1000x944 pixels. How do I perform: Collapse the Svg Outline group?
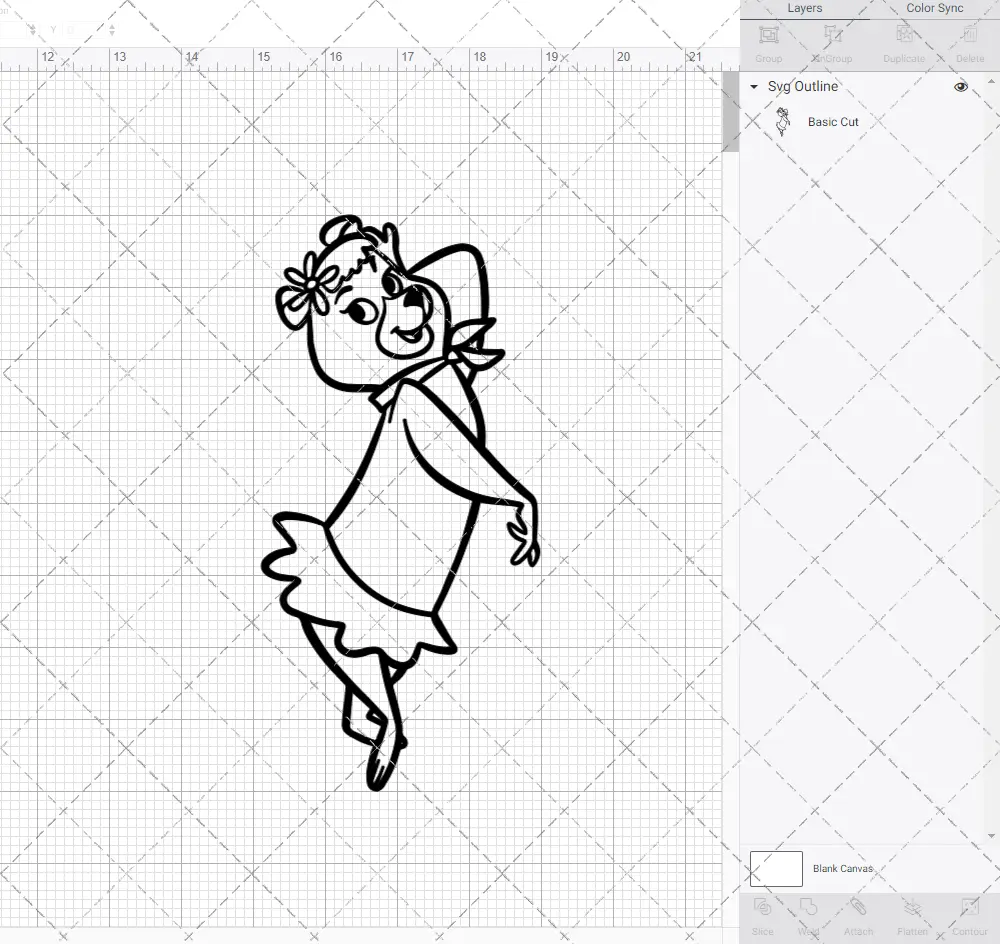coord(753,87)
